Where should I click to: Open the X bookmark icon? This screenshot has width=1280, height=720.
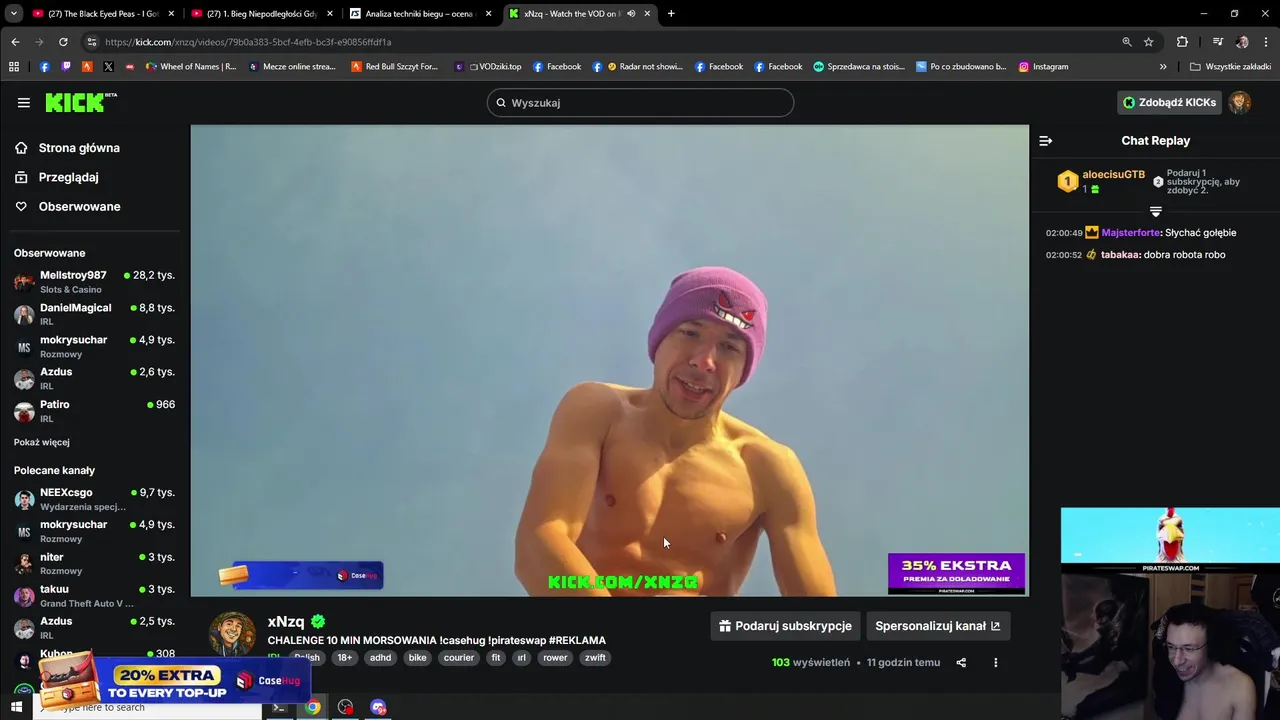point(108,67)
